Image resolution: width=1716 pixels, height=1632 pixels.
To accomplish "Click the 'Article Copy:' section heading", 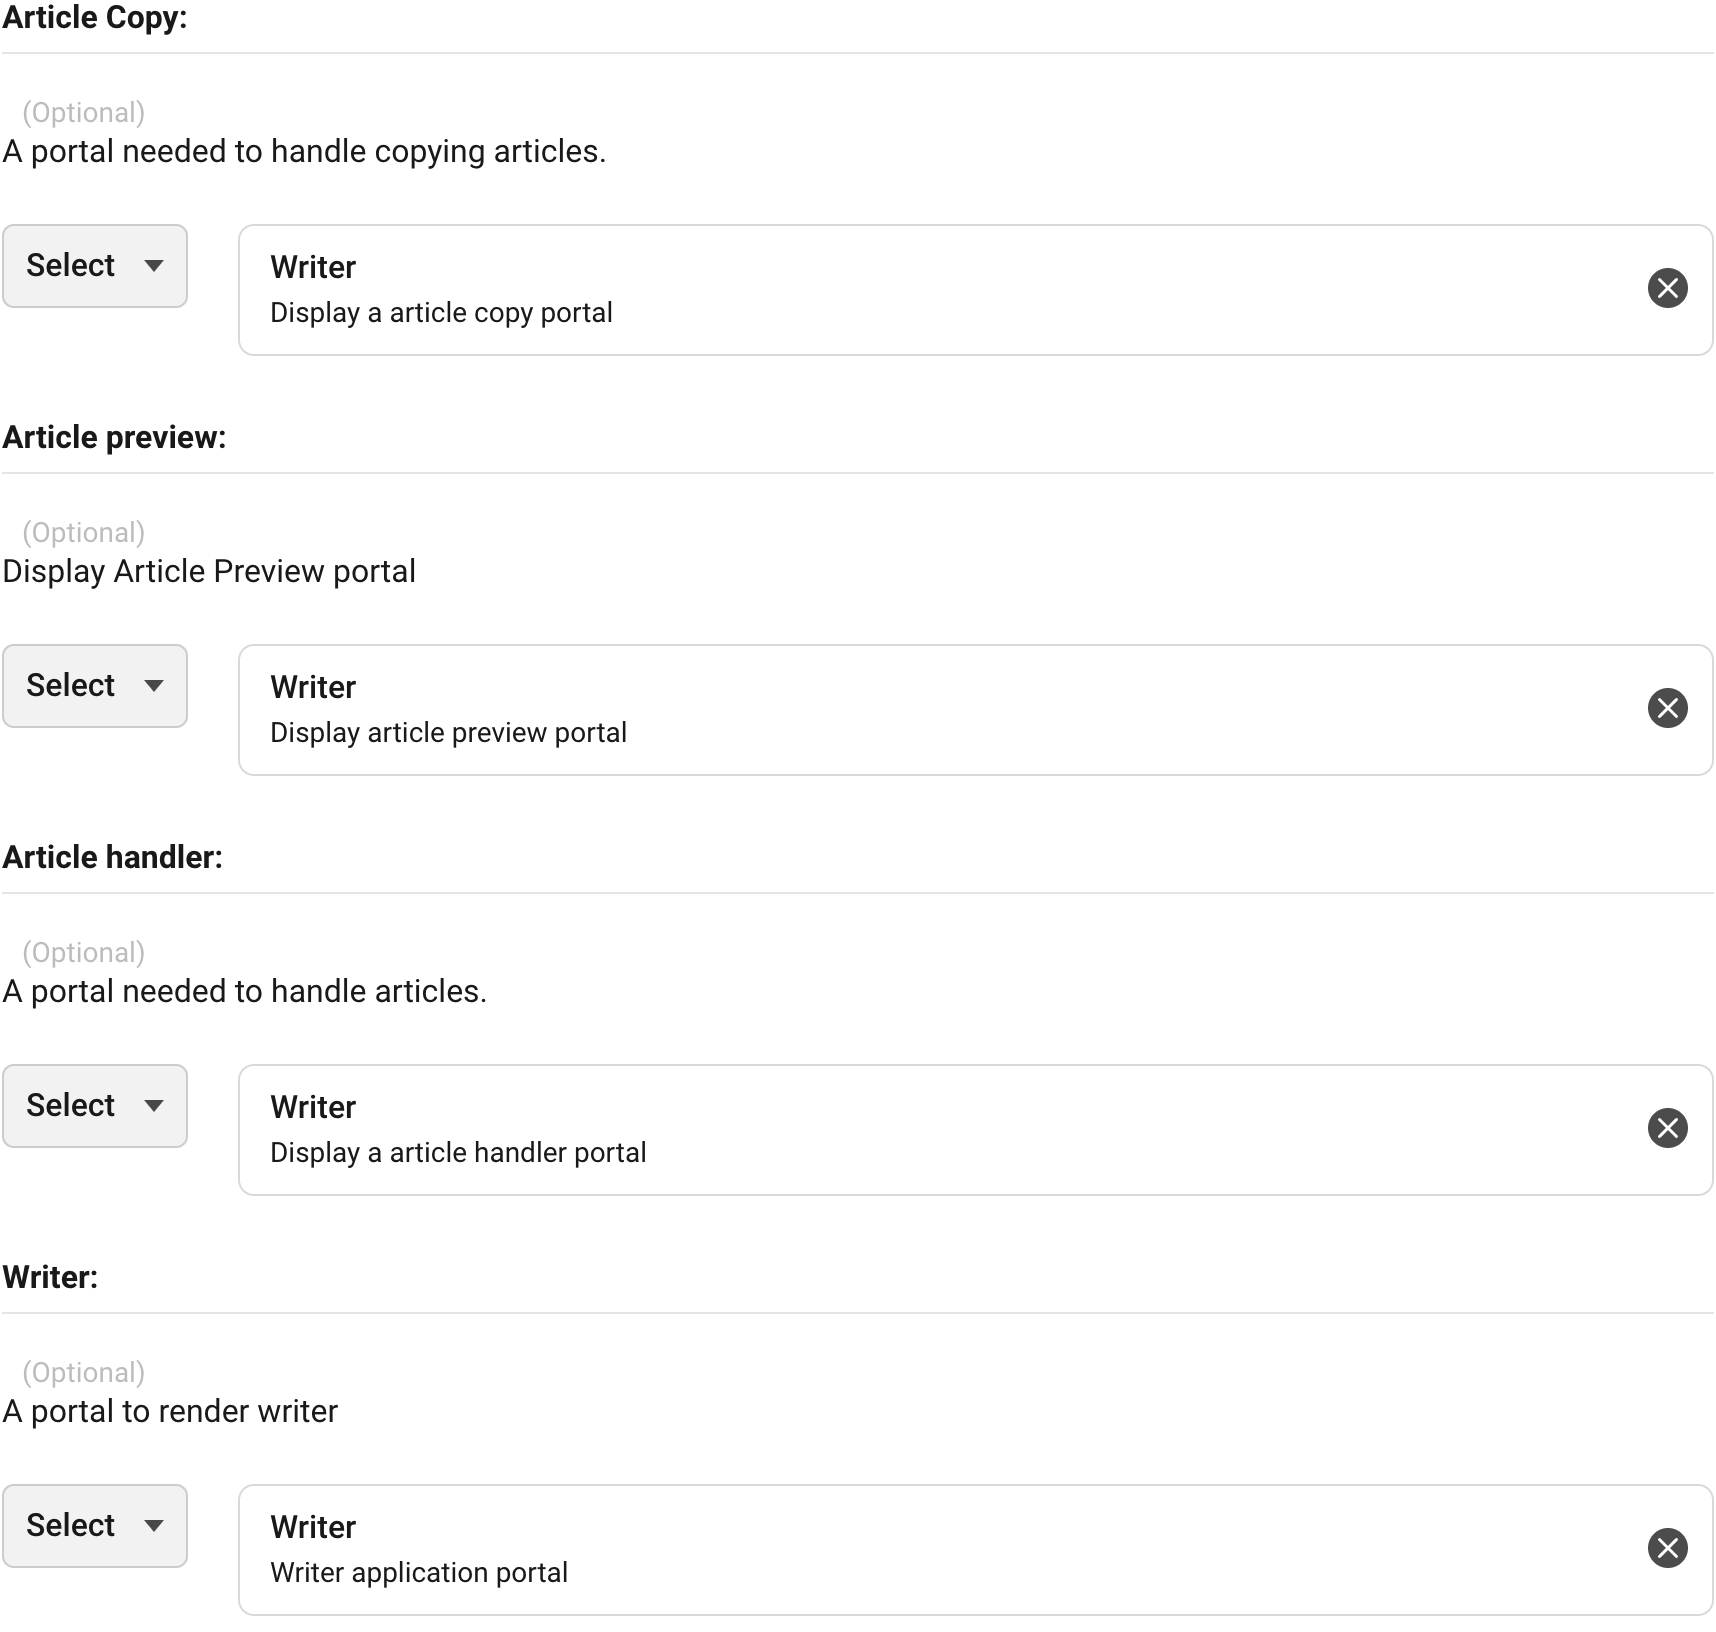I will 95,18.
